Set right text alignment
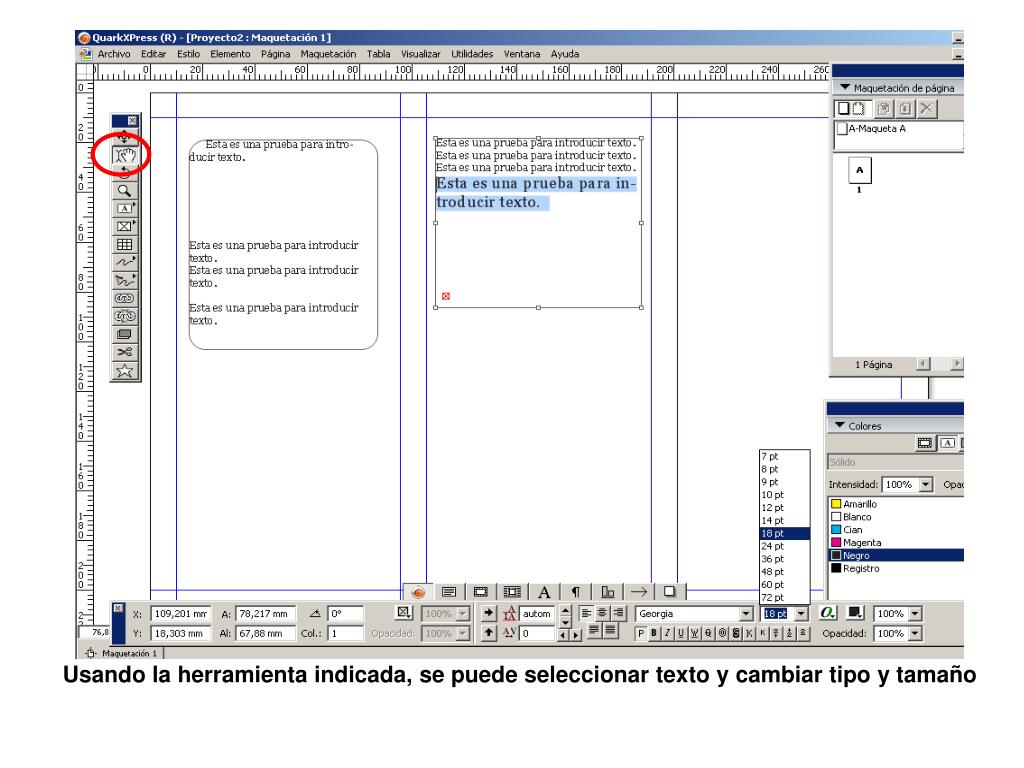The image size is (1024, 768). (617, 613)
